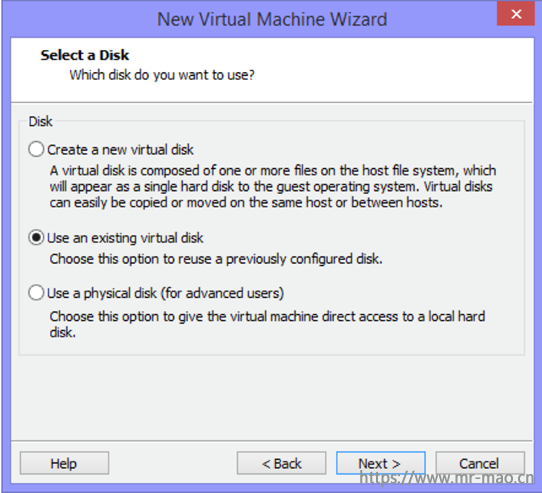Click the physical disk direct access description

pos(267,324)
